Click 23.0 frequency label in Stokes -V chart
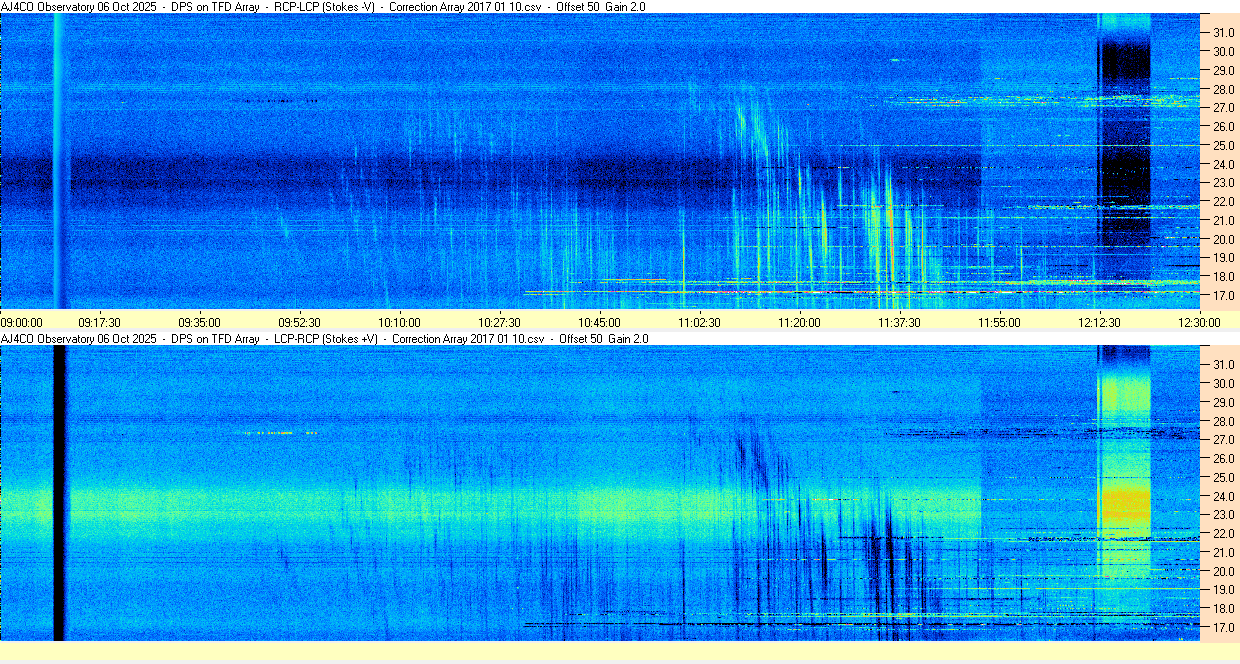 tap(1224, 183)
